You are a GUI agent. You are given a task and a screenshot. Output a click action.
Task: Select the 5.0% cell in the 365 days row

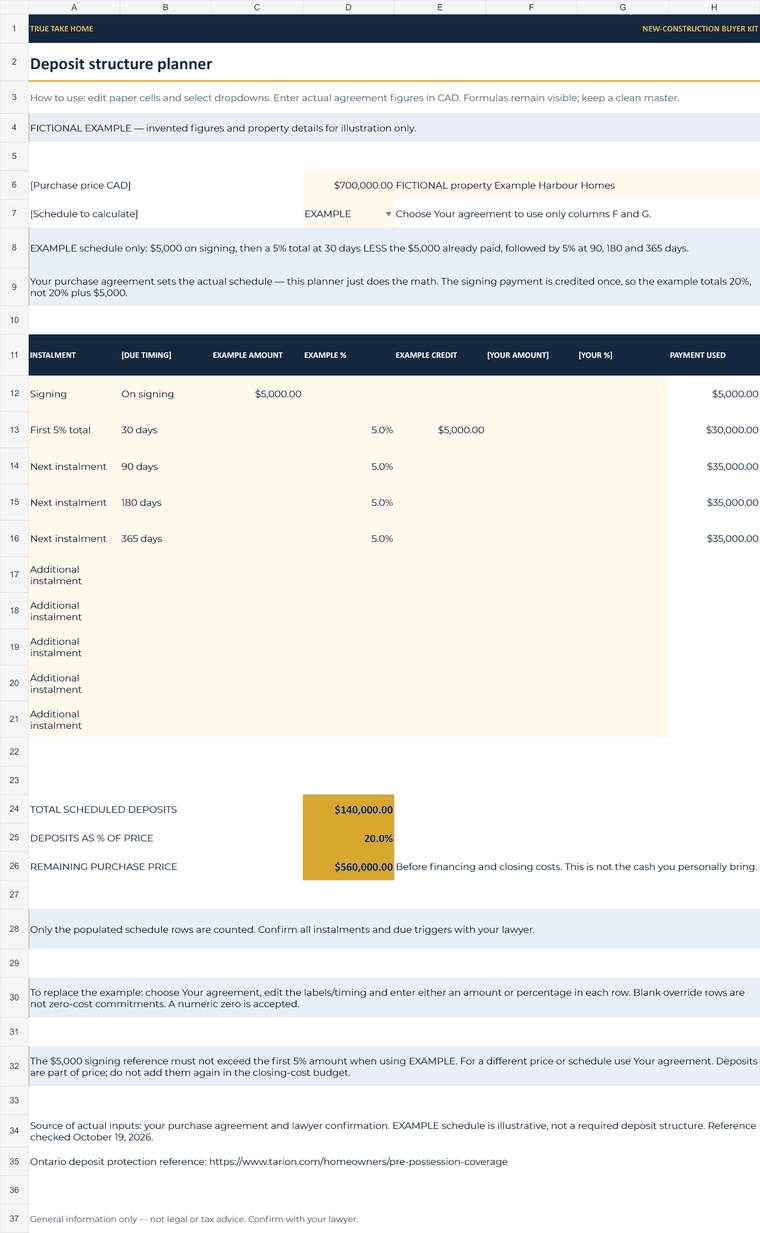(348, 539)
